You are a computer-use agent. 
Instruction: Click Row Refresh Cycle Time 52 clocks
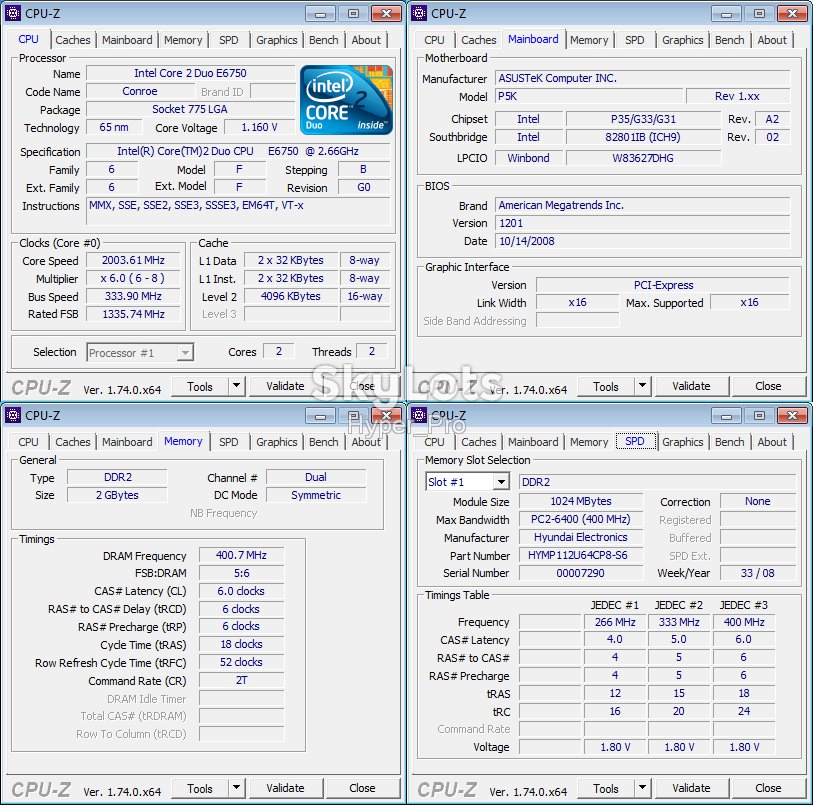click(x=241, y=662)
